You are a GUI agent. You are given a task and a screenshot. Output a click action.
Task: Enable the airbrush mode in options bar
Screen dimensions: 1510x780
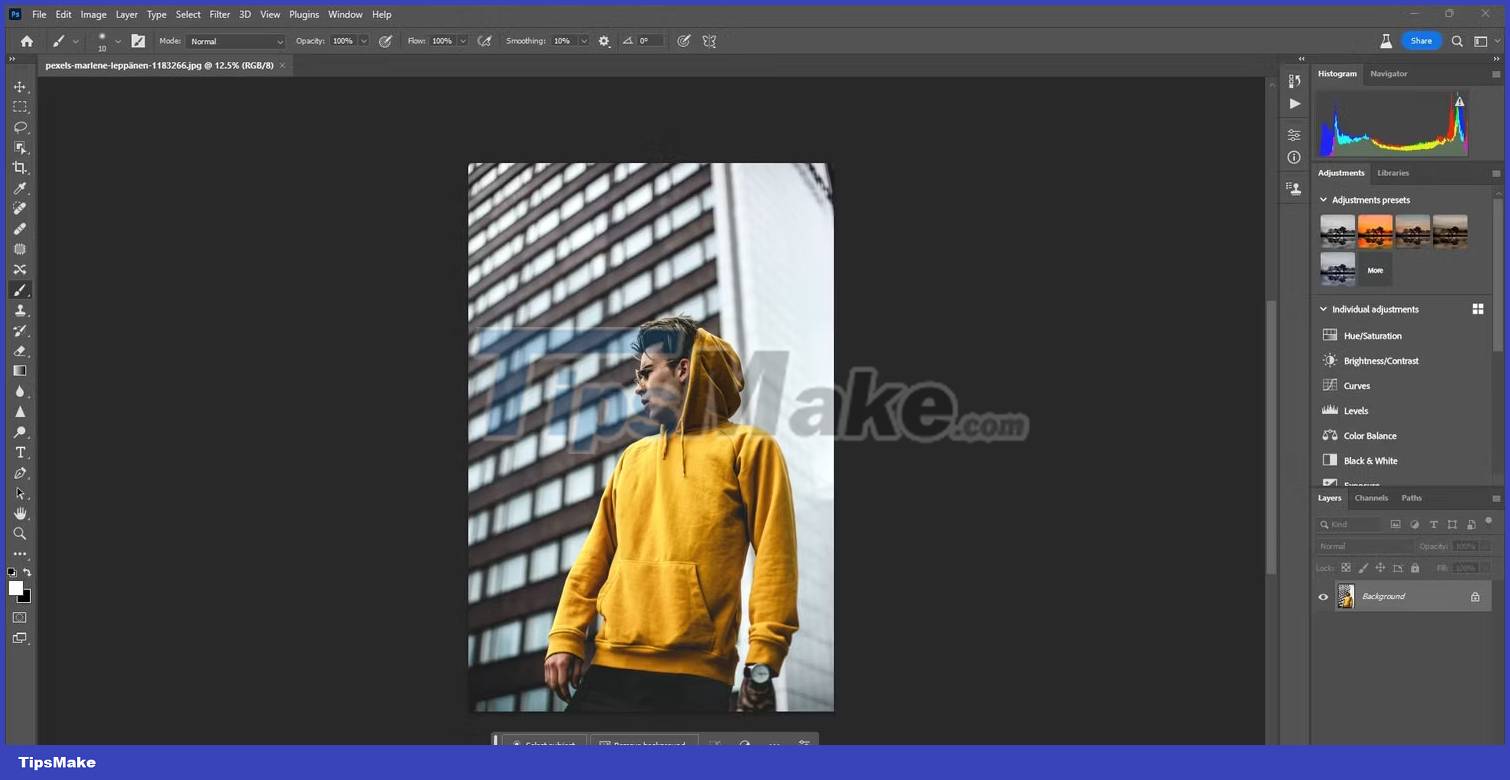(485, 41)
